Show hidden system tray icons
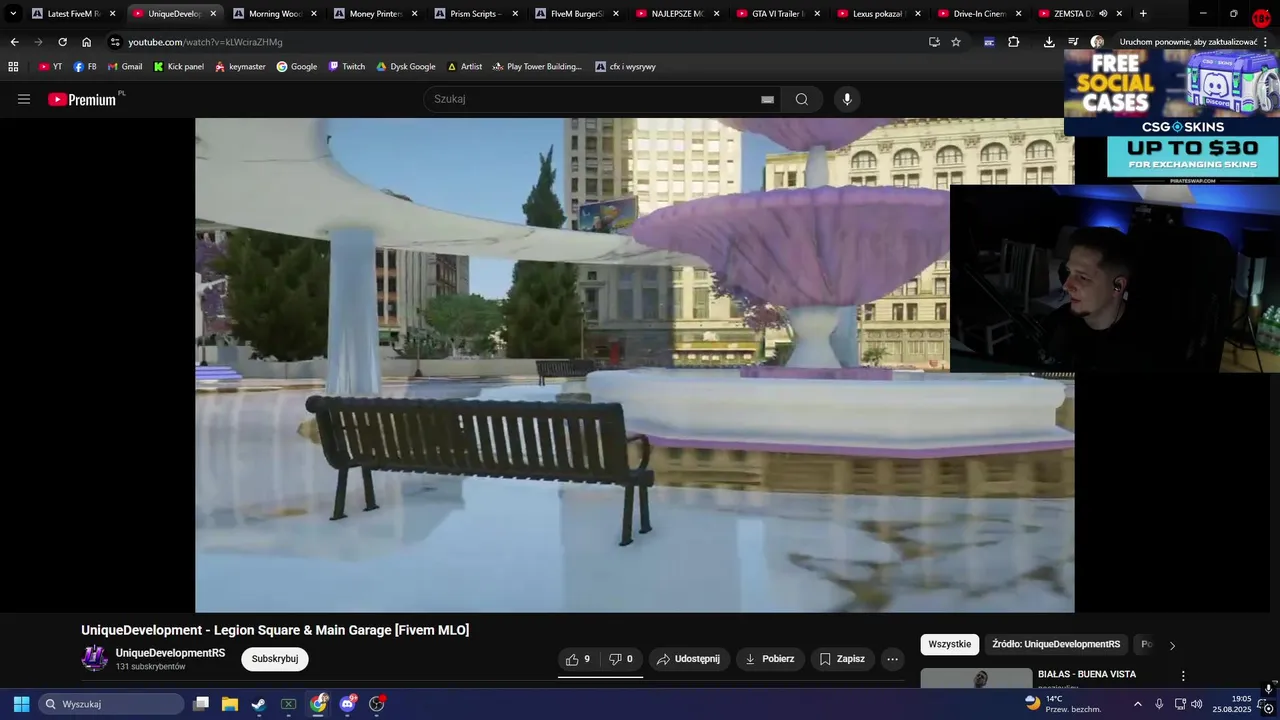Image resolution: width=1280 pixels, height=720 pixels. tap(1137, 704)
